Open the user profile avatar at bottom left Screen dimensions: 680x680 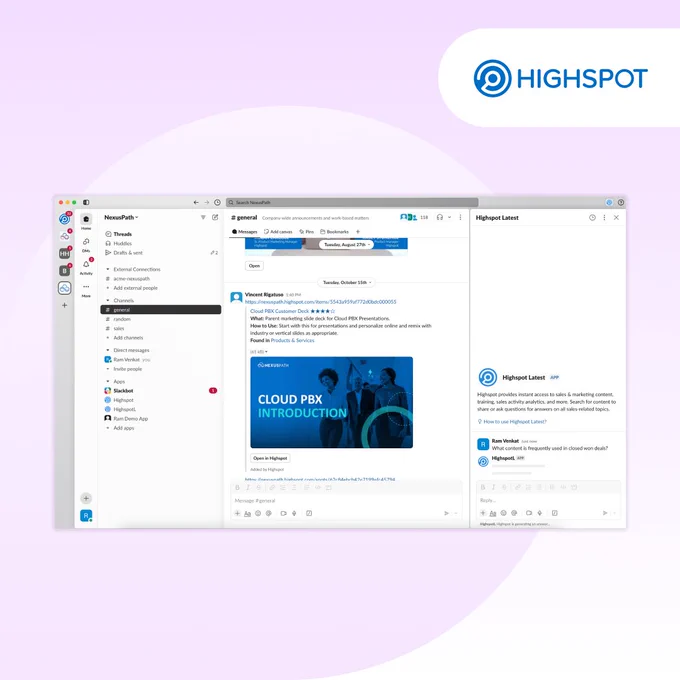(86, 516)
